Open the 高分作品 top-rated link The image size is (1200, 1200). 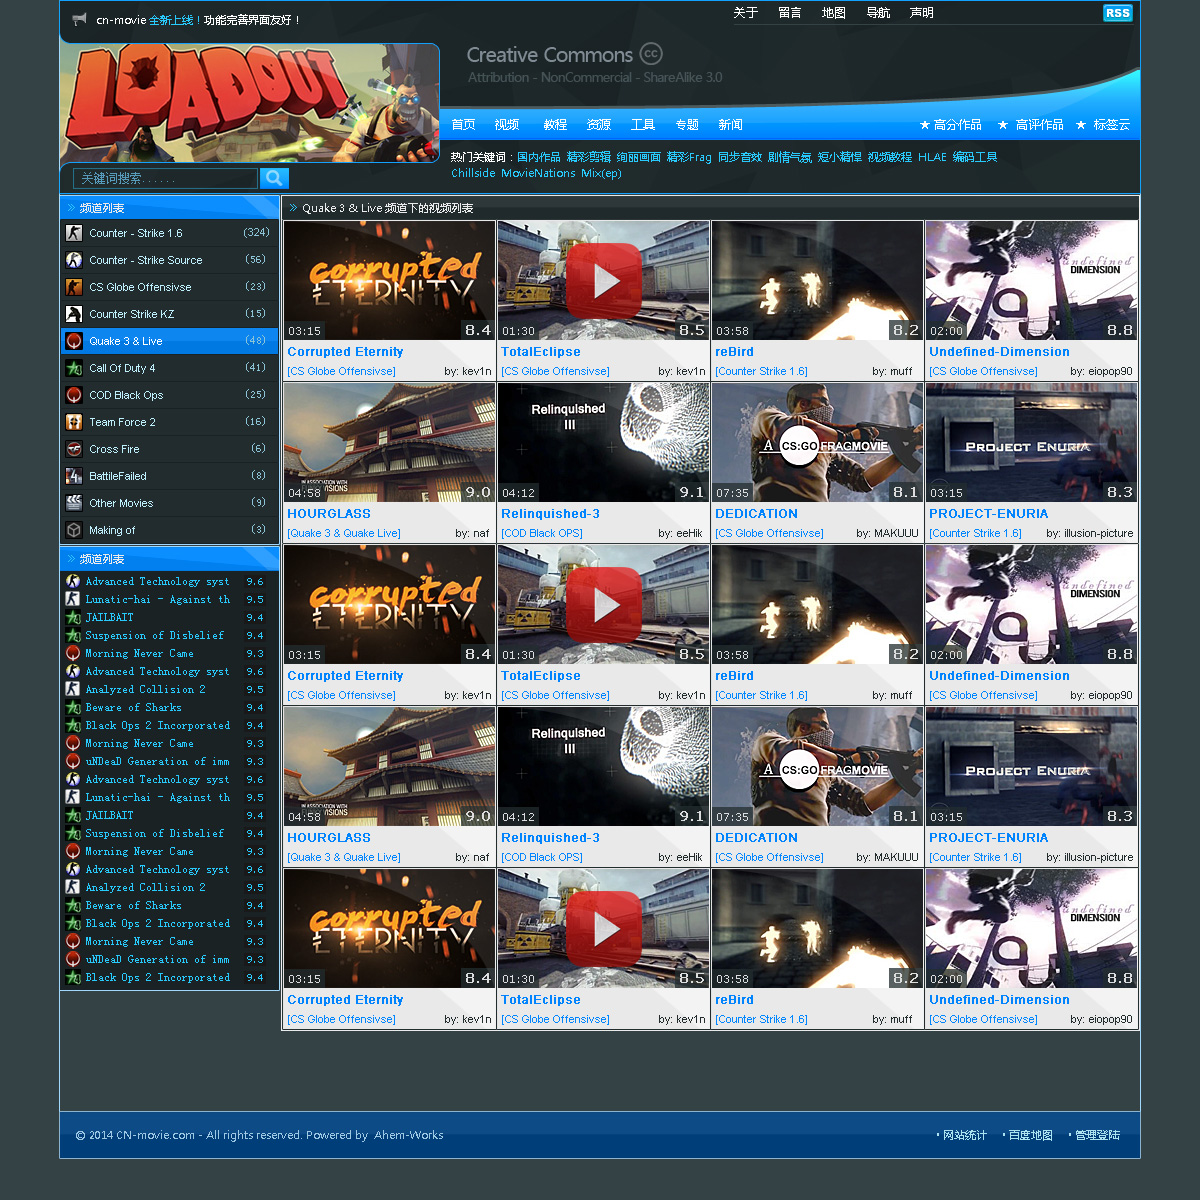tap(958, 125)
